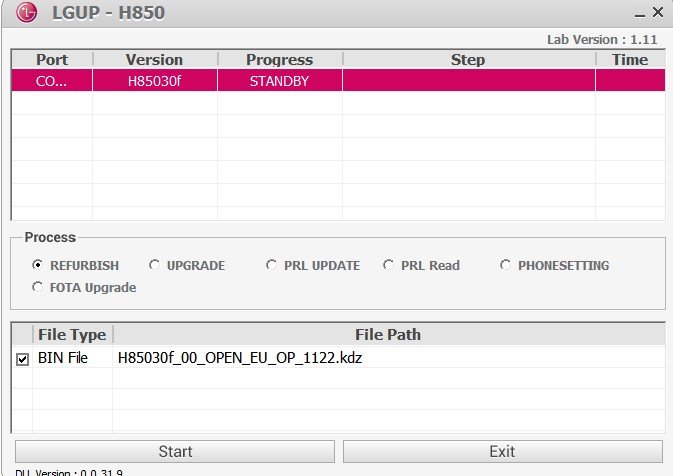Screen dimensions: 673x476
Task: Click the File Type column header
Action: [72, 334]
